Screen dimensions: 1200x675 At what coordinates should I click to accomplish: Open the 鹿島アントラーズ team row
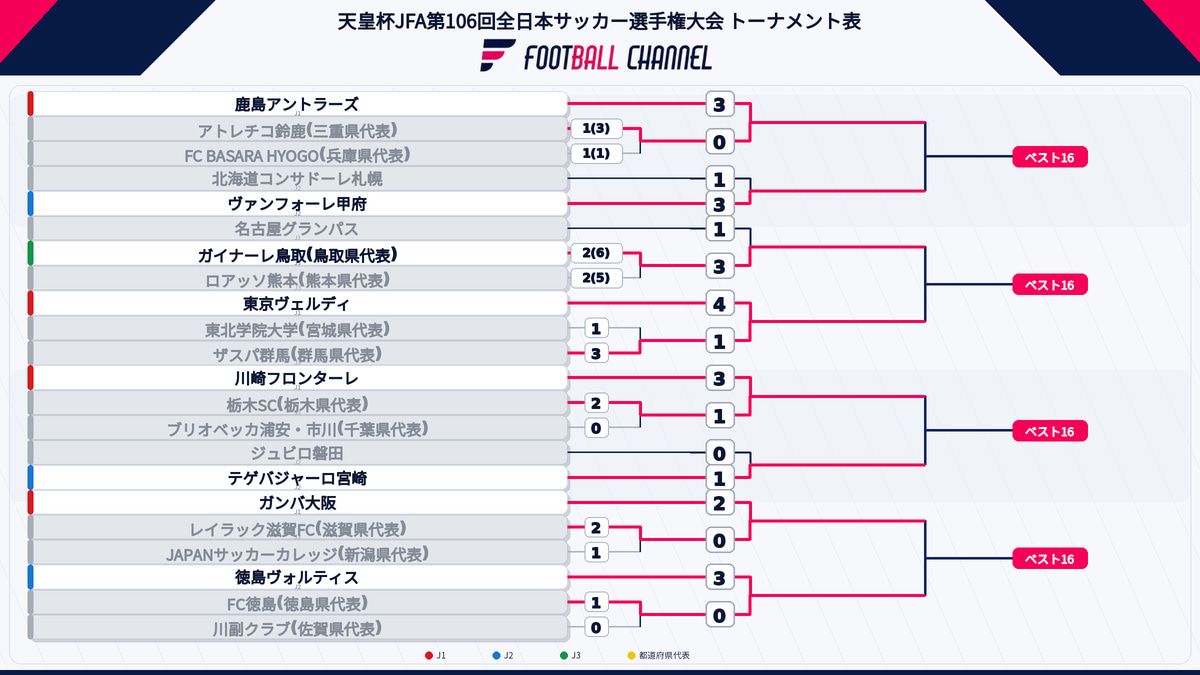point(297,104)
